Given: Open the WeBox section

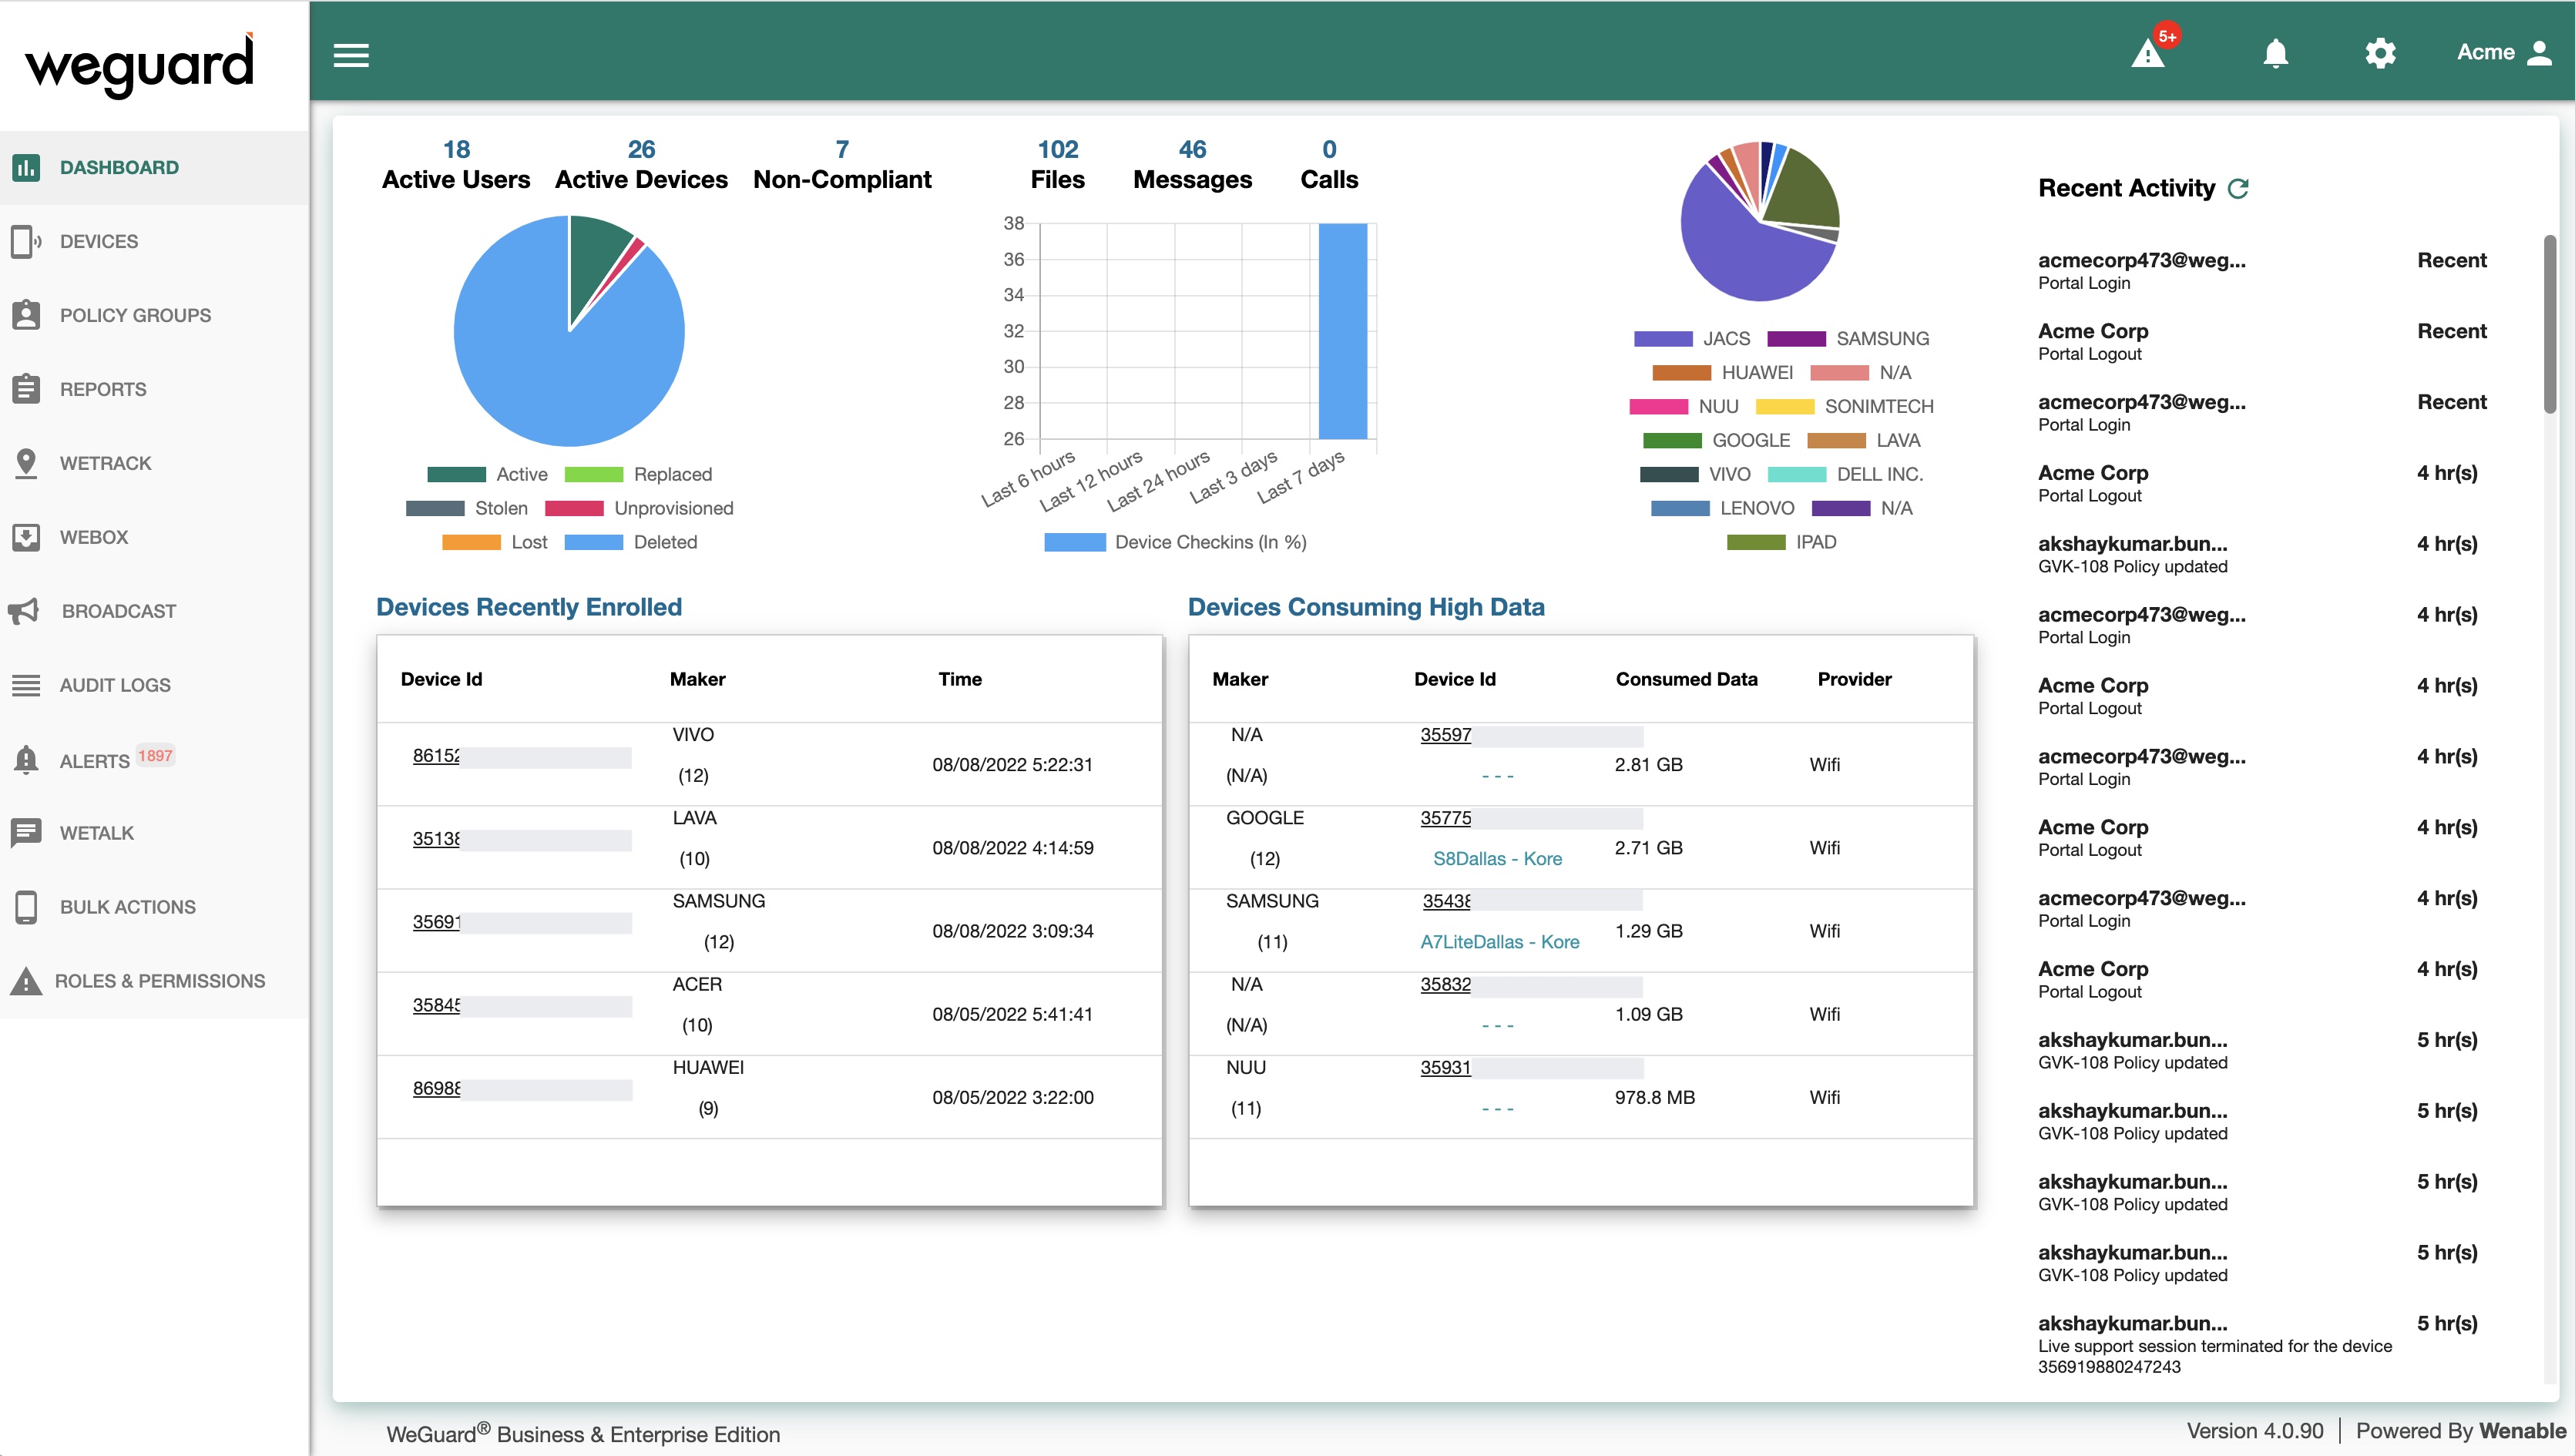Looking at the screenshot, I should point(93,537).
